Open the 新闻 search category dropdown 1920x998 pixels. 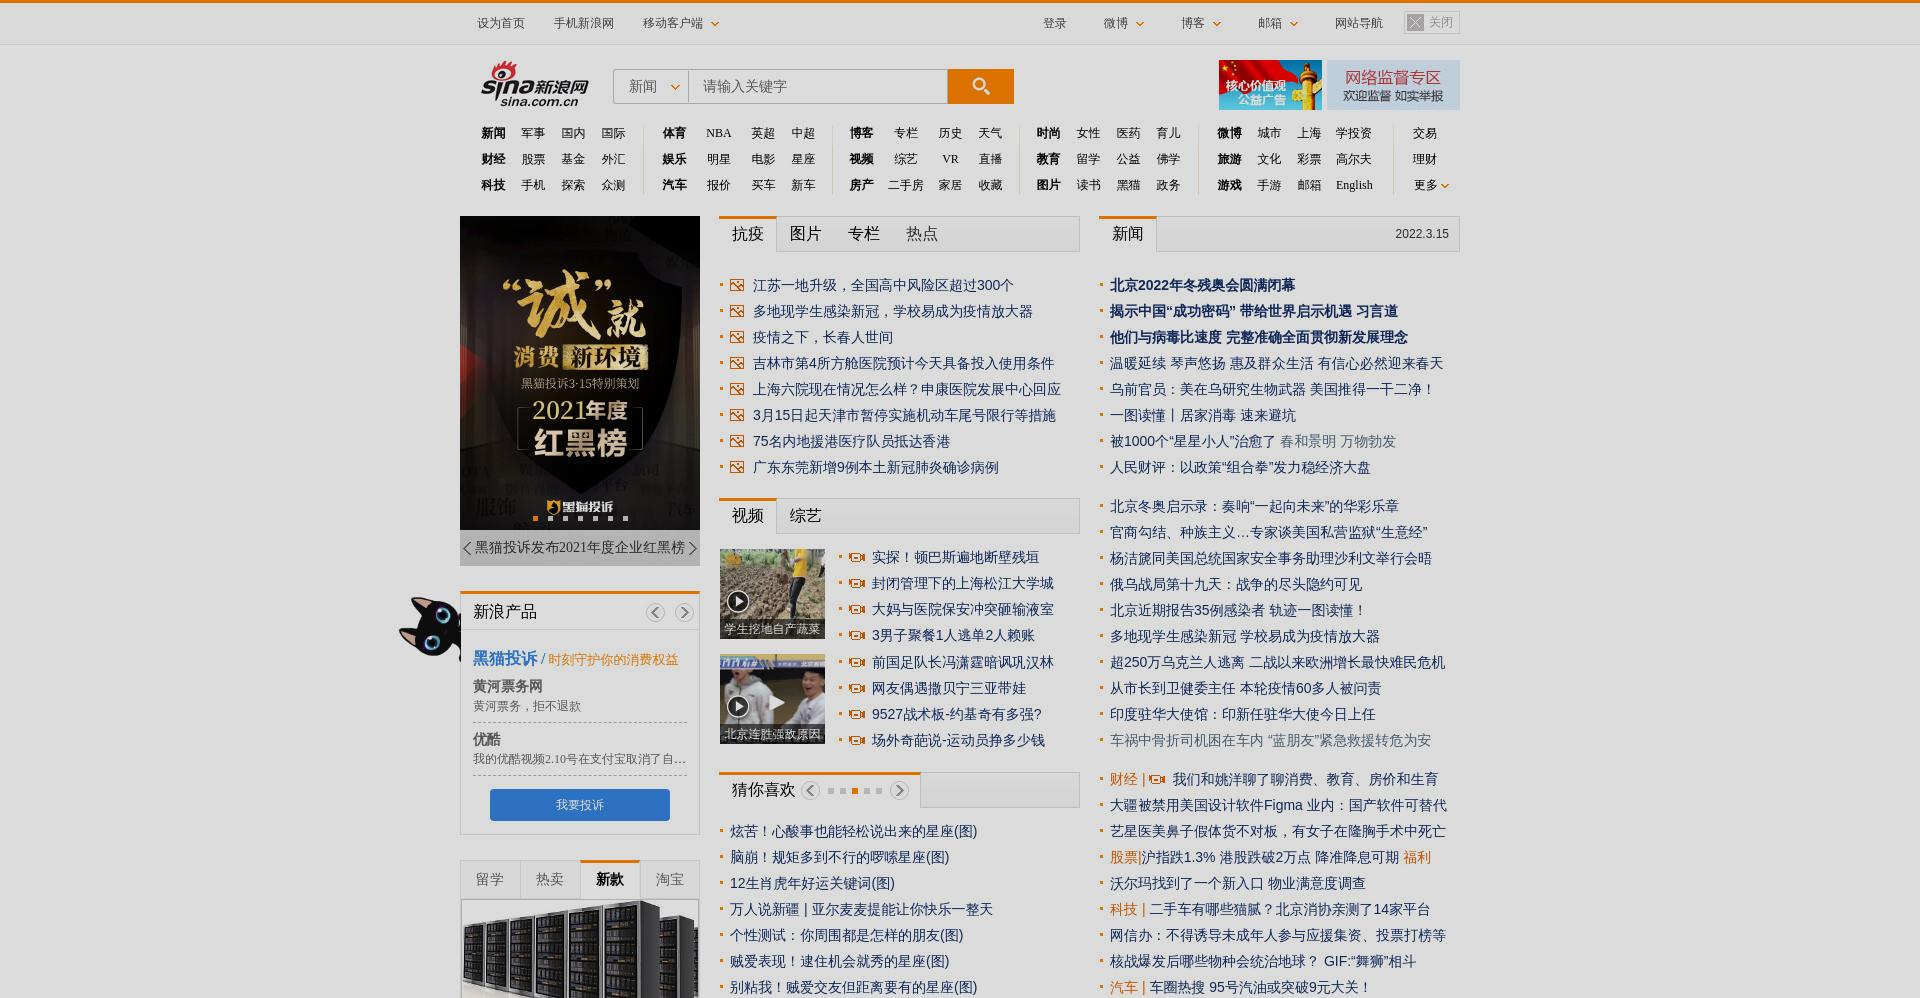pyautogui.click(x=651, y=86)
